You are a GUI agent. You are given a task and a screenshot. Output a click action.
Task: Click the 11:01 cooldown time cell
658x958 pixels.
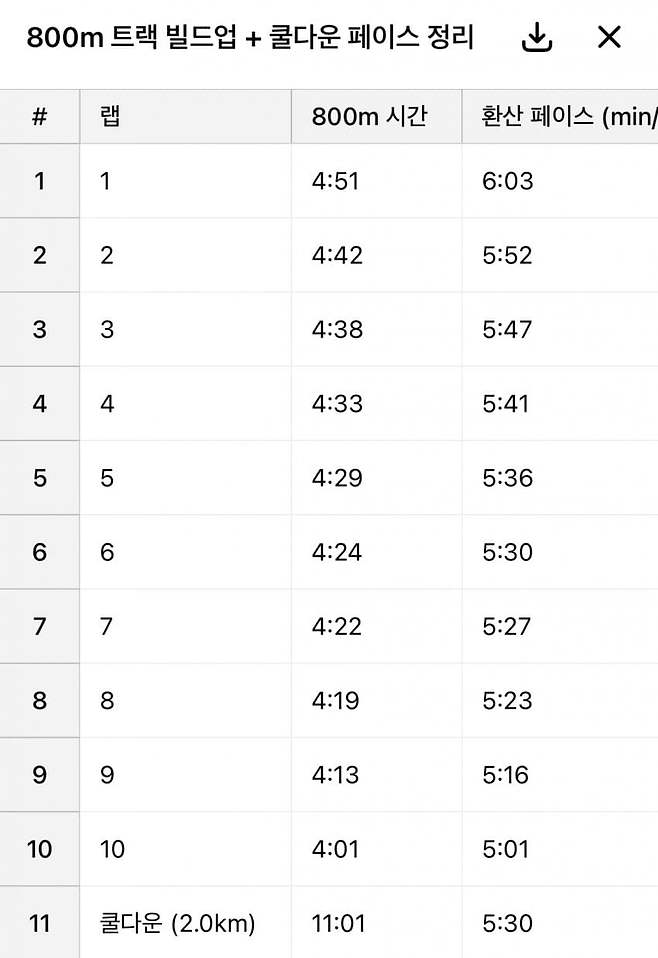(x=376, y=923)
